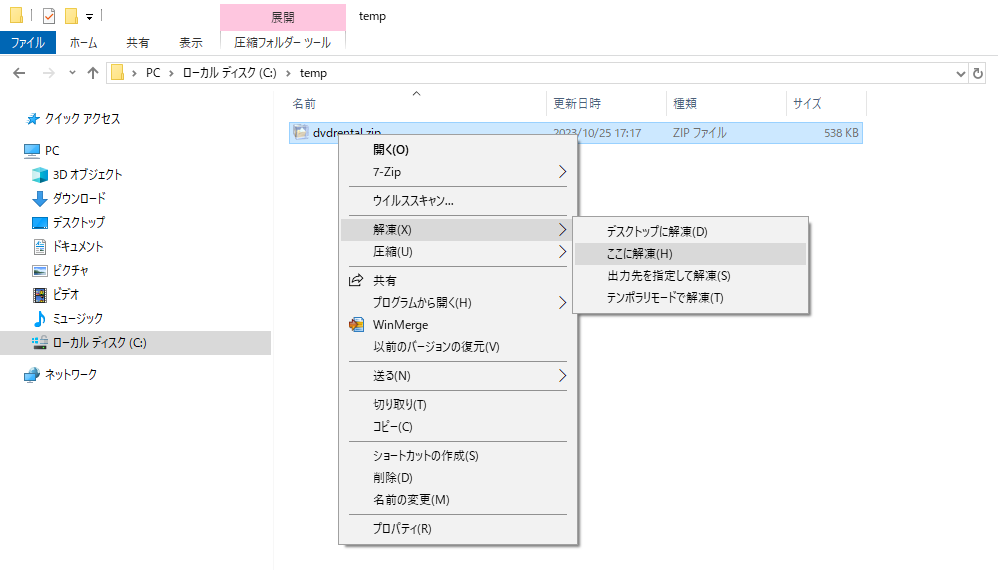Viewport: 998px width, 570px height.
Task: Click the WinMerge icon in context menu
Action: 356,324
